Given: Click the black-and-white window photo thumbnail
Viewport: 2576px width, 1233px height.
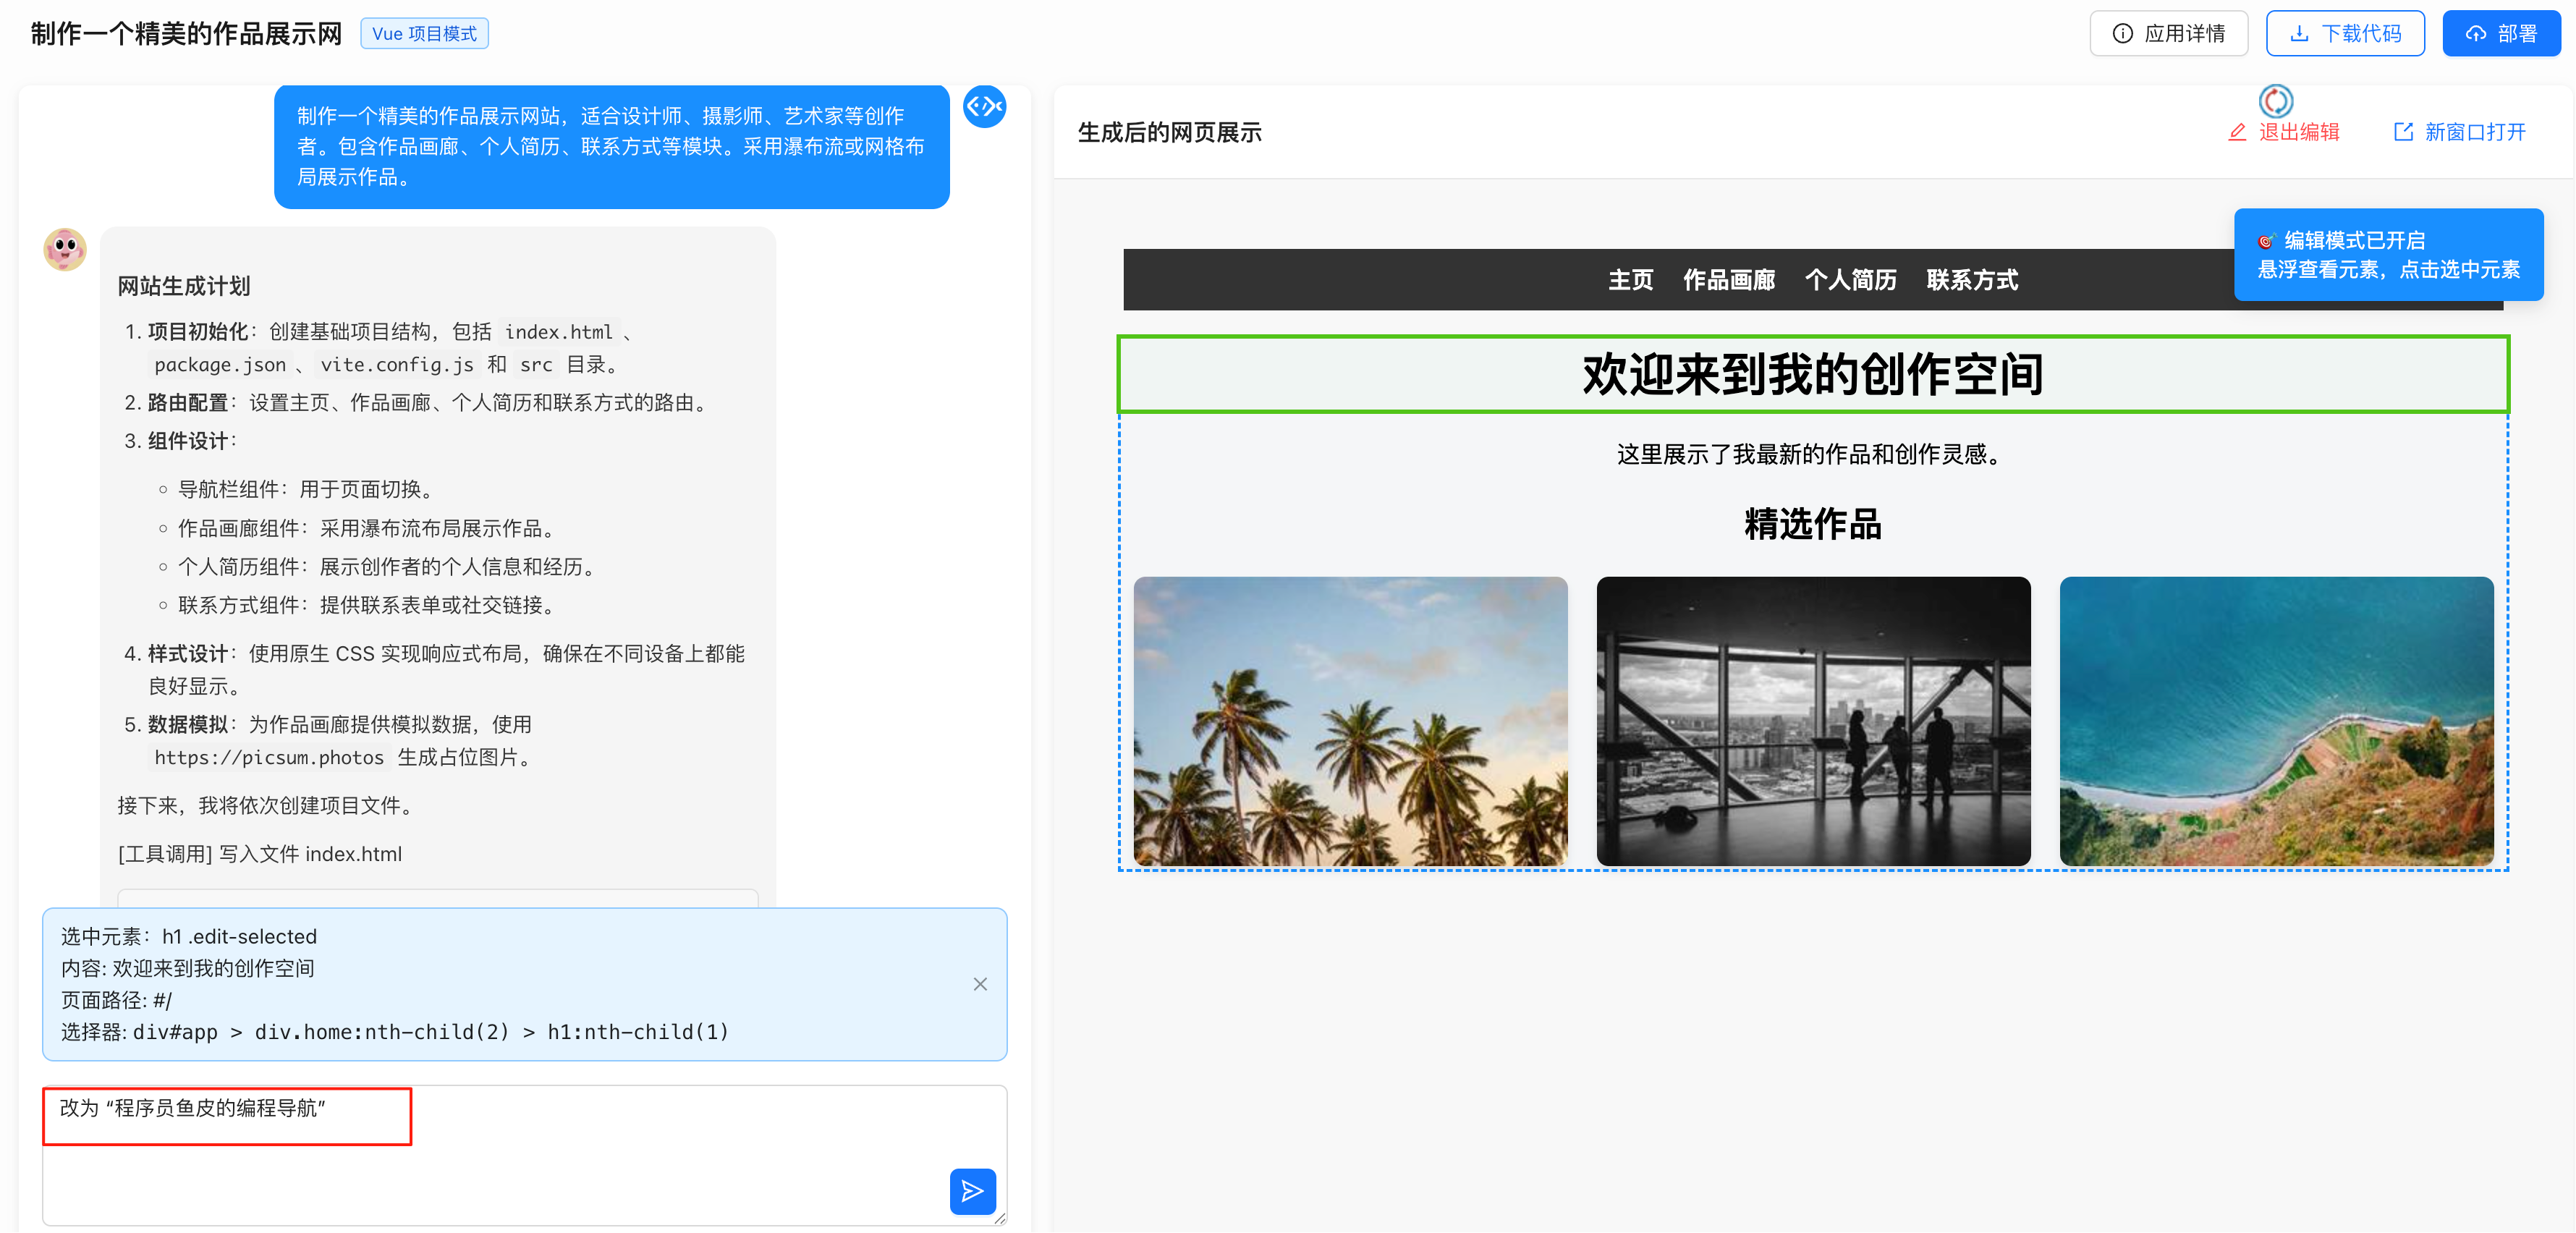Looking at the screenshot, I should (x=1813, y=720).
